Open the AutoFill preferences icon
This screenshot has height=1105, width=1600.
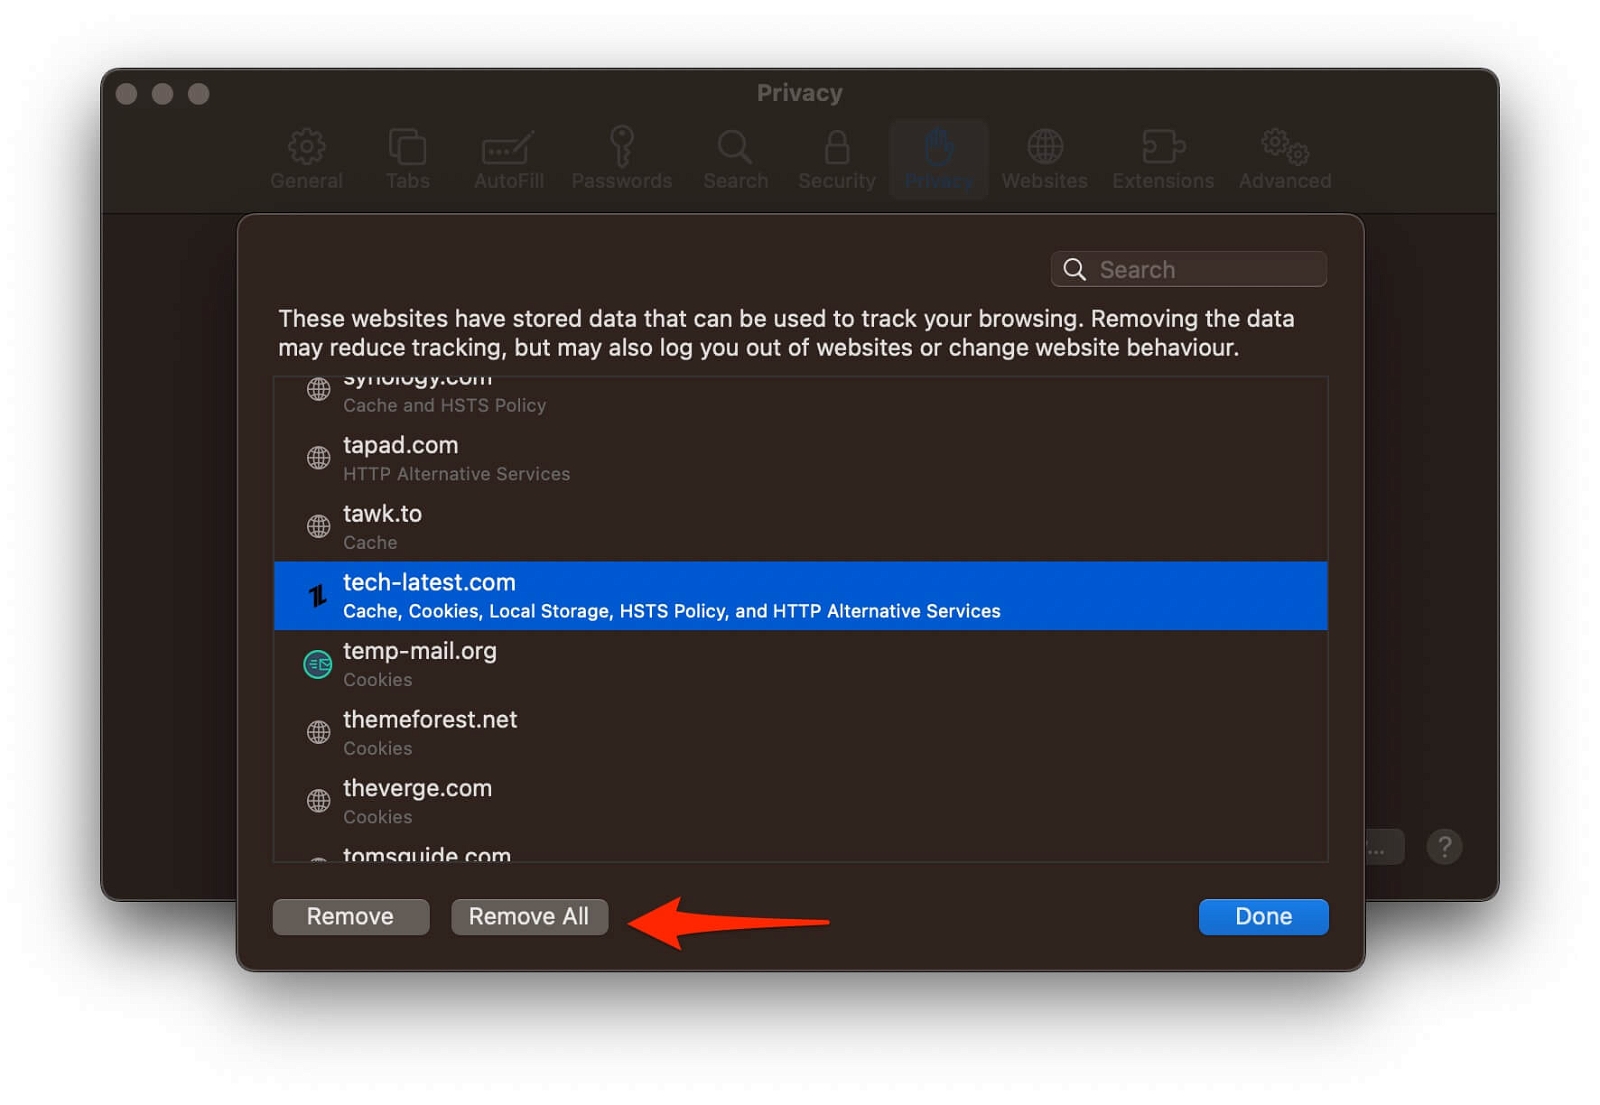pos(508,148)
